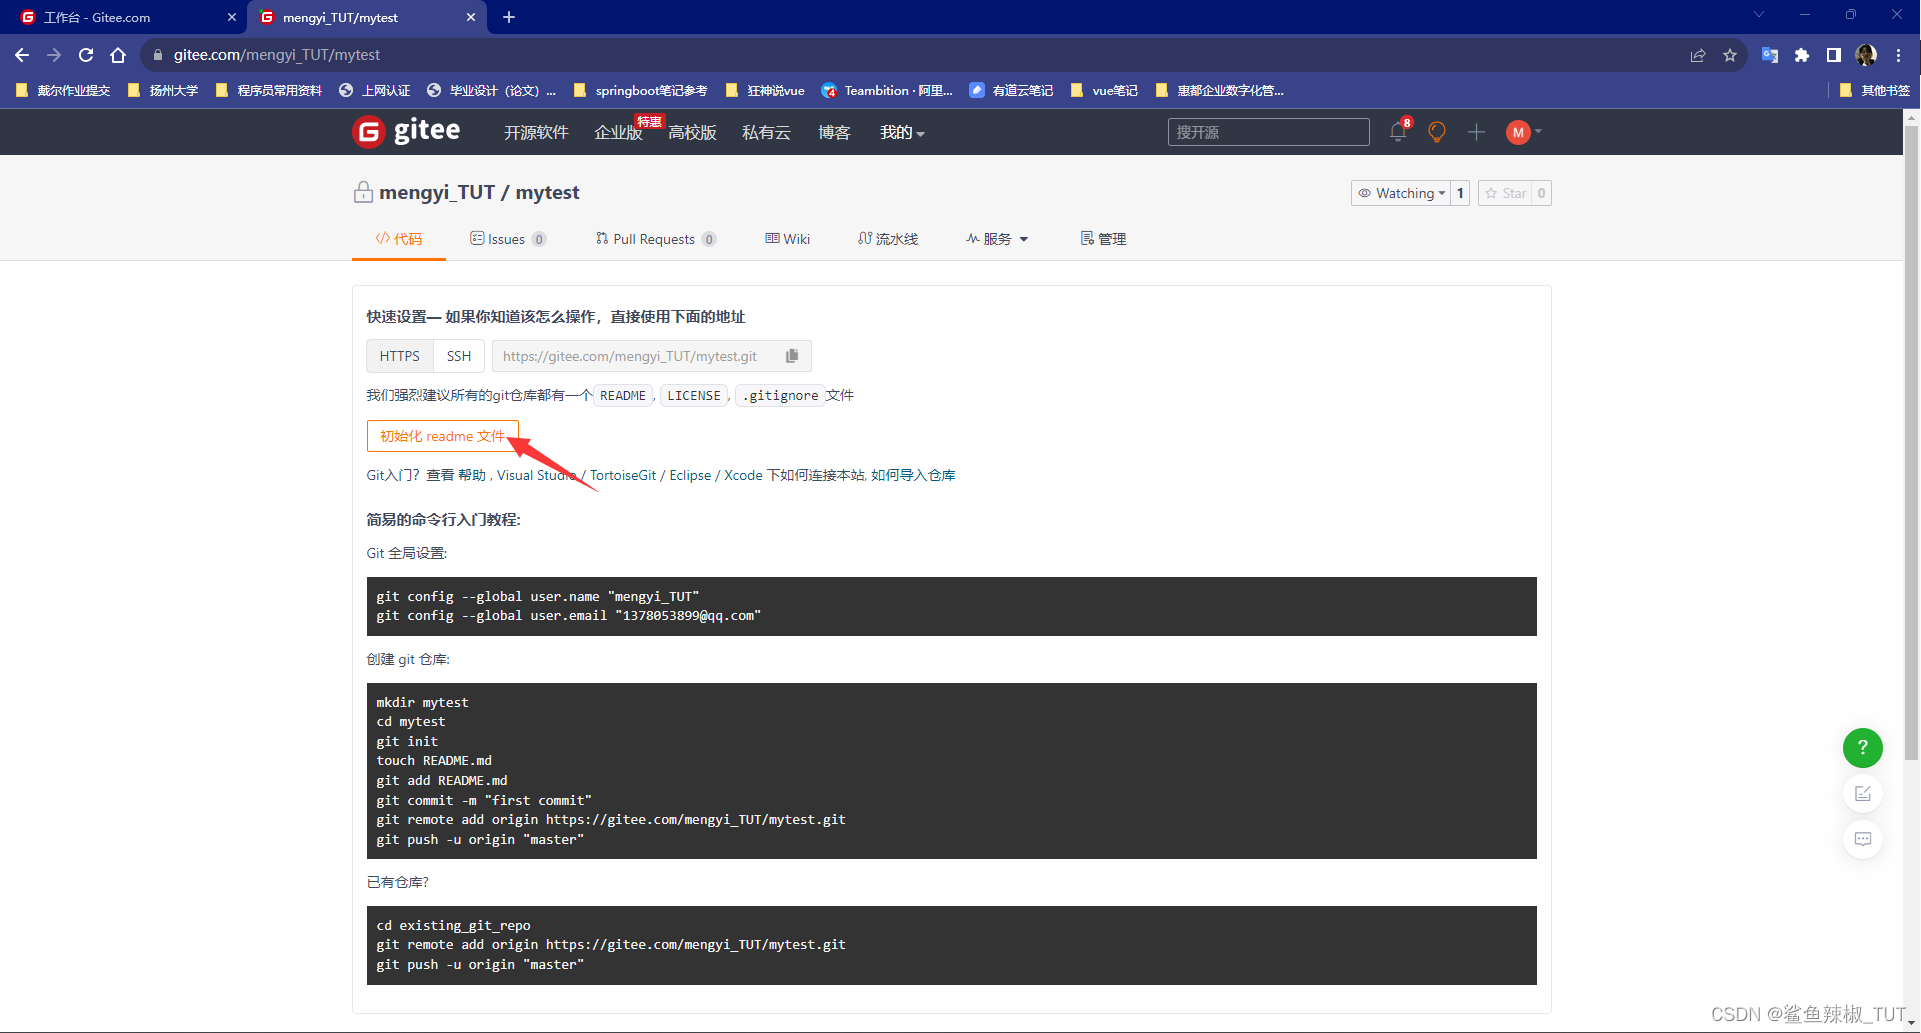This screenshot has width=1921, height=1033.
Task: Open the 扬州大学 bookmark folder
Action: point(163,90)
